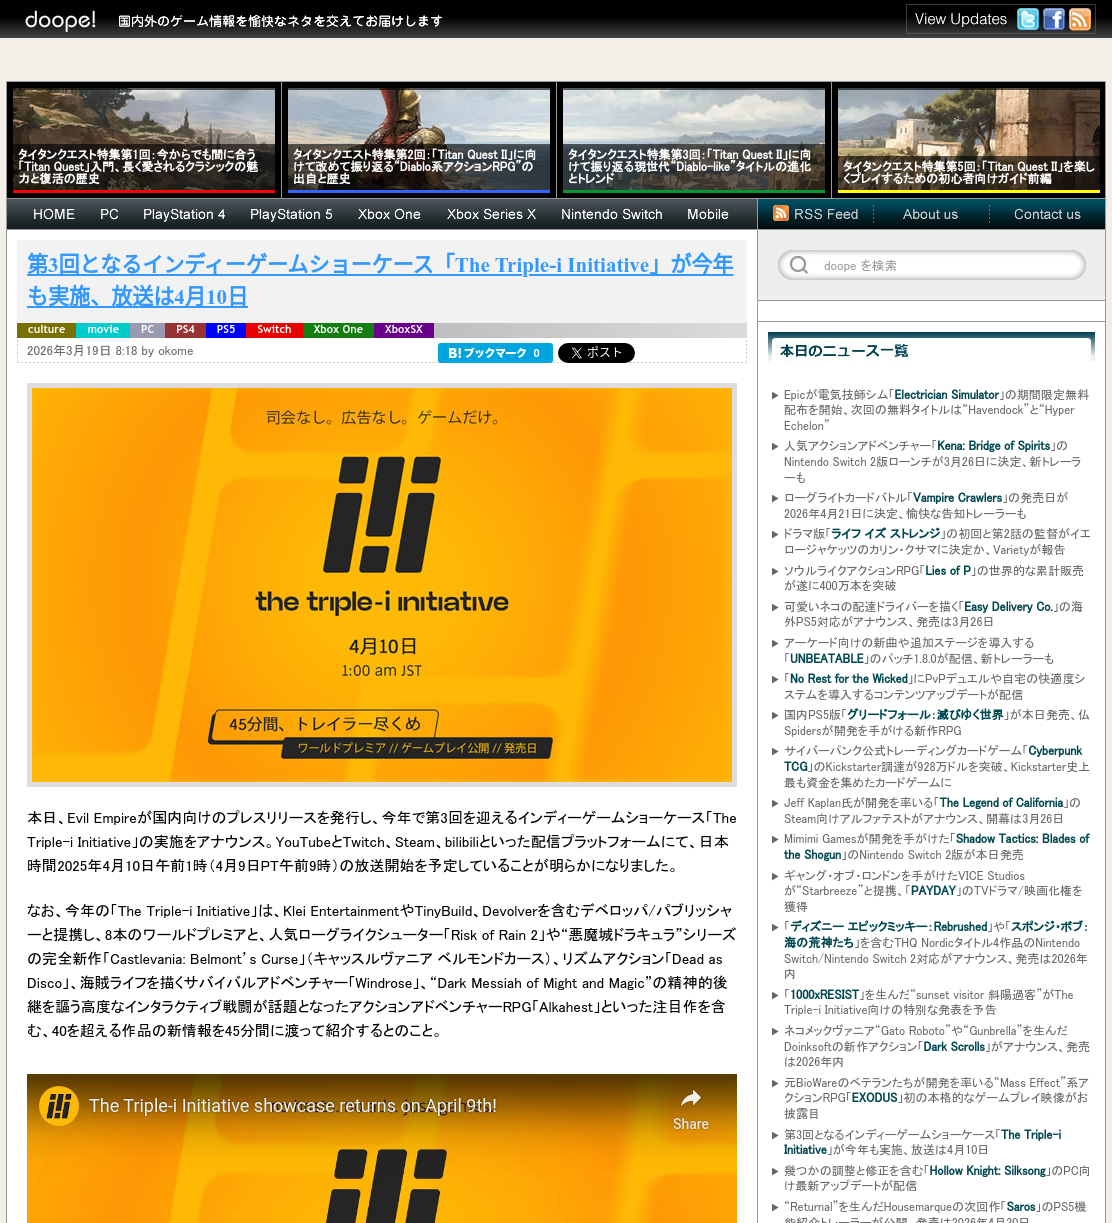Select the culture tag
This screenshot has height=1223, width=1112.
[46, 329]
